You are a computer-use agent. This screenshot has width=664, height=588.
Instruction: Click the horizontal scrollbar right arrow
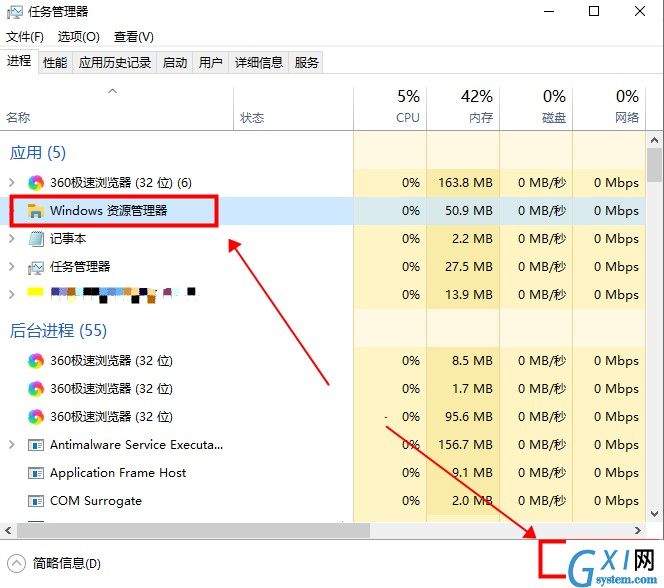(638, 530)
